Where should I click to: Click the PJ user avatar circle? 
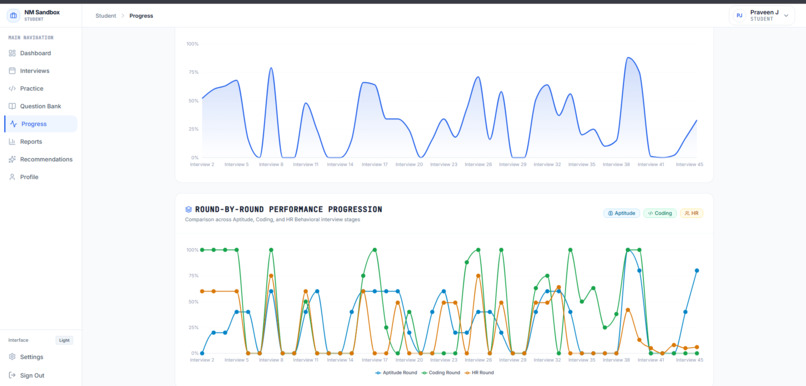[x=740, y=15]
